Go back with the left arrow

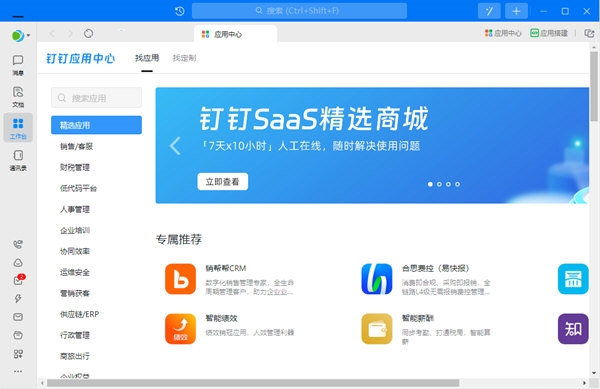52,34
